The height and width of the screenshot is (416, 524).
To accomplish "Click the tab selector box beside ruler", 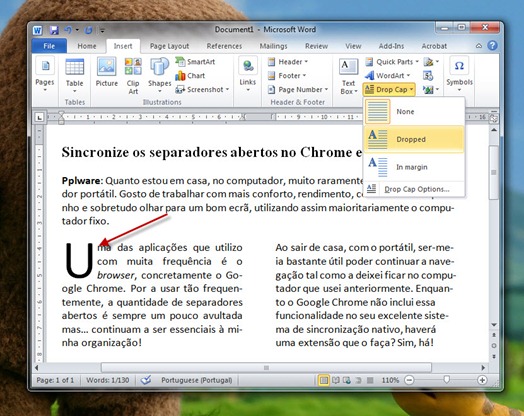I will [x=39, y=117].
